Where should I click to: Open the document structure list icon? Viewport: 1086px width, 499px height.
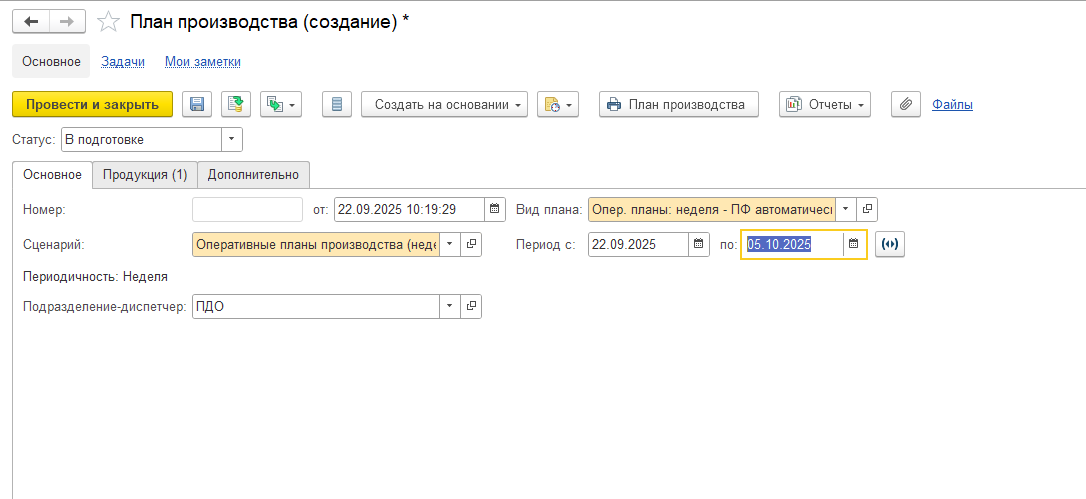[x=336, y=105]
